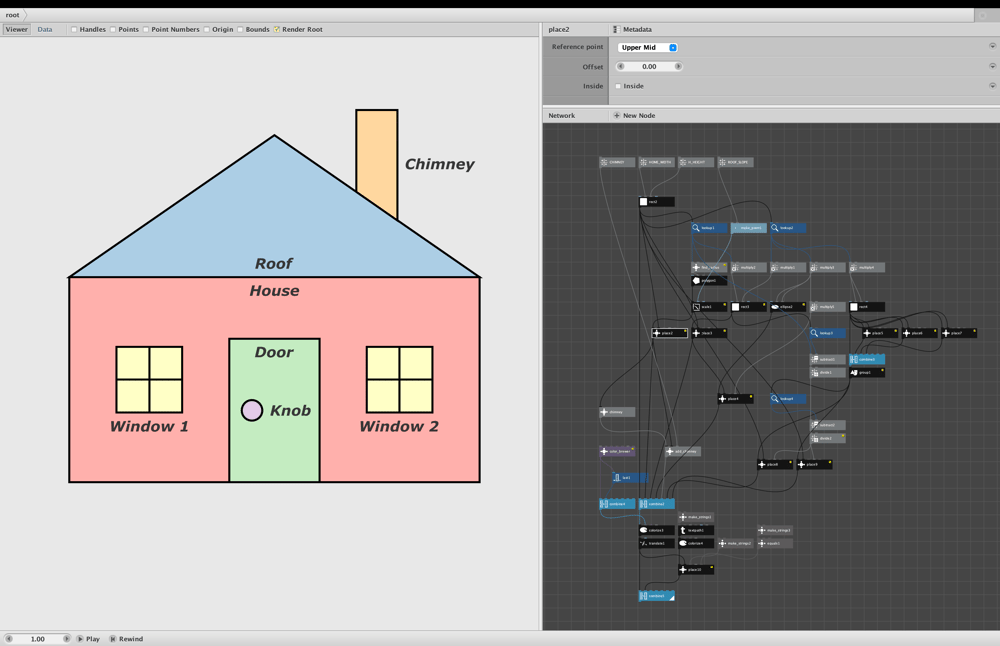
Task: Select the lookup2 node
Action: pos(788,228)
